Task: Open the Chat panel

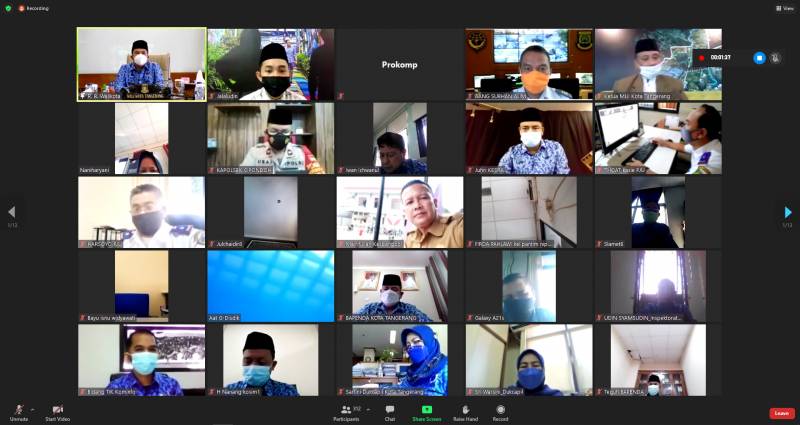Action: (x=390, y=410)
